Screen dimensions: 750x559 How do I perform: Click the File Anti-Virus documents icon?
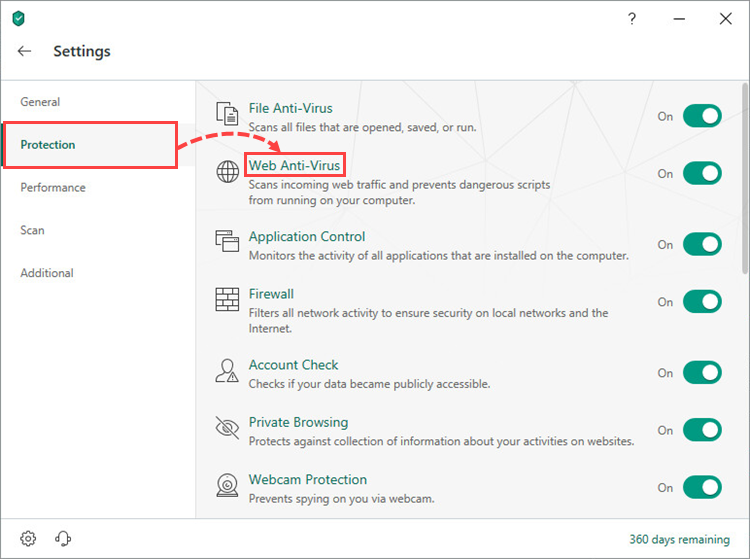tap(227, 113)
